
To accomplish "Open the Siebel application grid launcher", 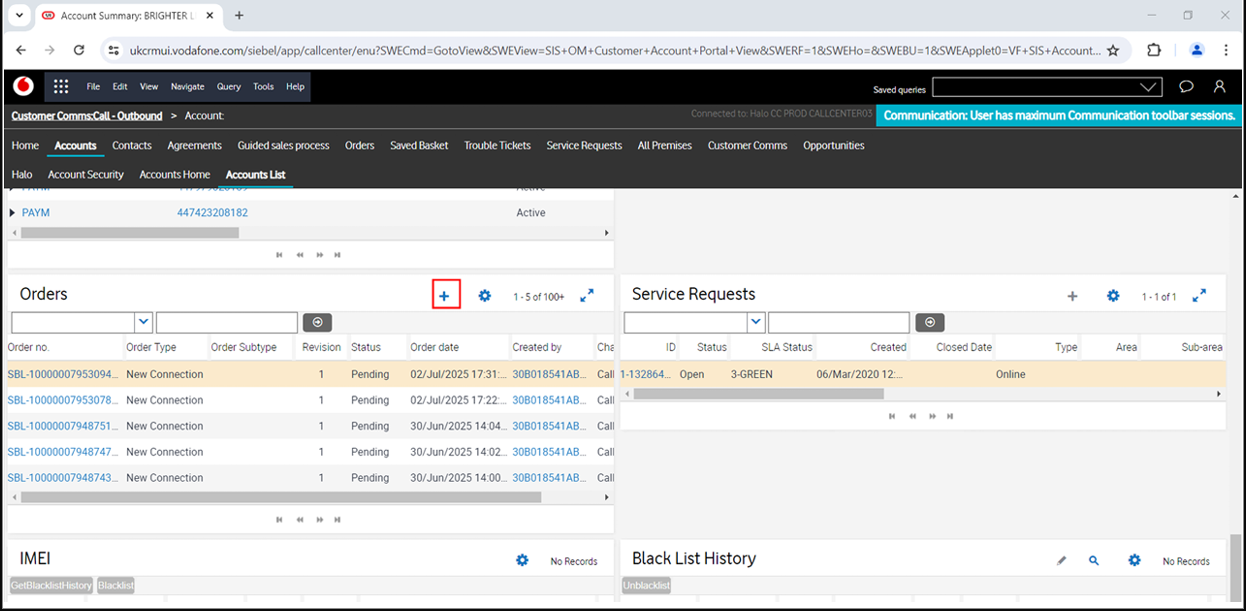I will (x=61, y=87).
